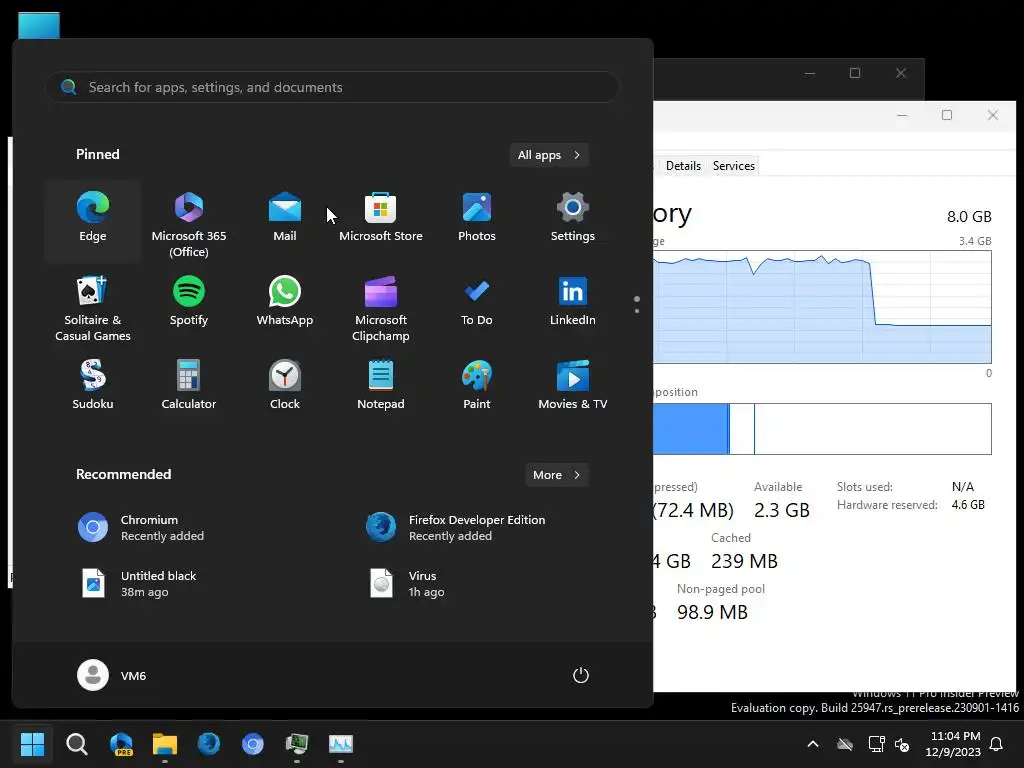
Task: Open recommended Chromium app
Action: pyautogui.click(x=188, y=528)
